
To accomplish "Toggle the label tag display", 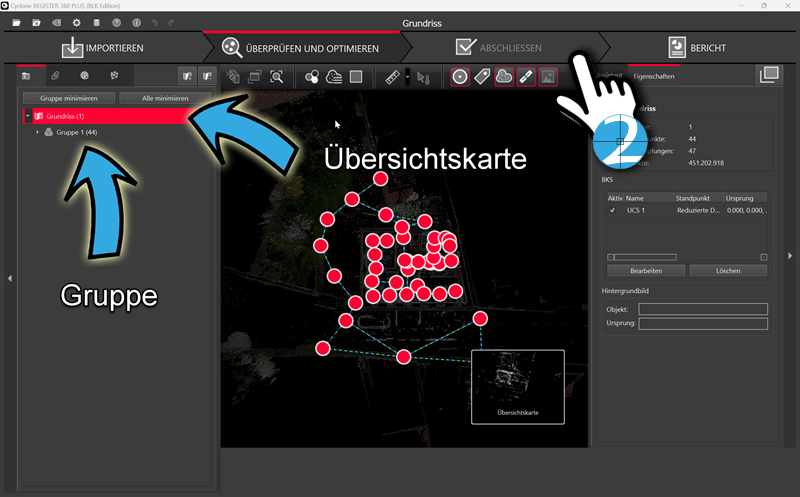I will 482,77.
